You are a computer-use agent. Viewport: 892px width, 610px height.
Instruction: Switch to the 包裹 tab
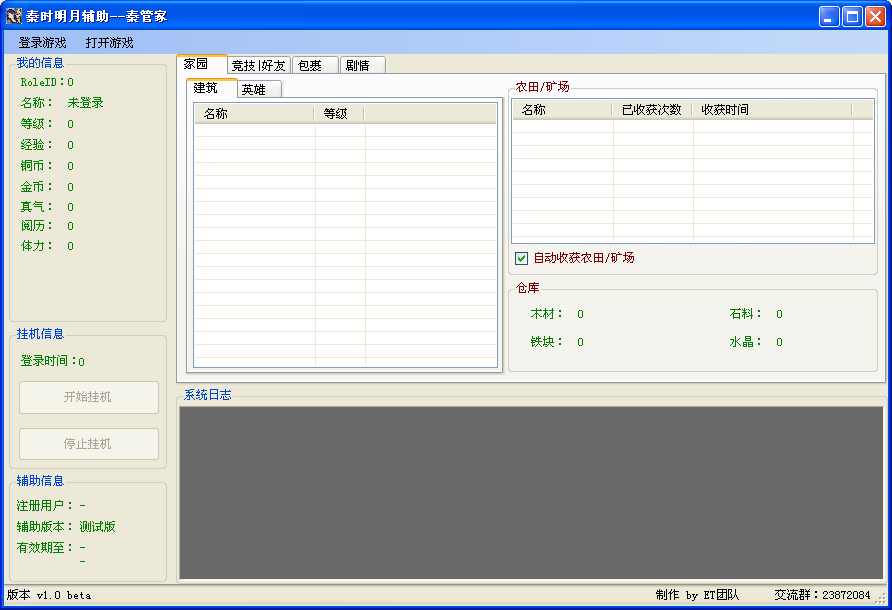click(315, 65)
